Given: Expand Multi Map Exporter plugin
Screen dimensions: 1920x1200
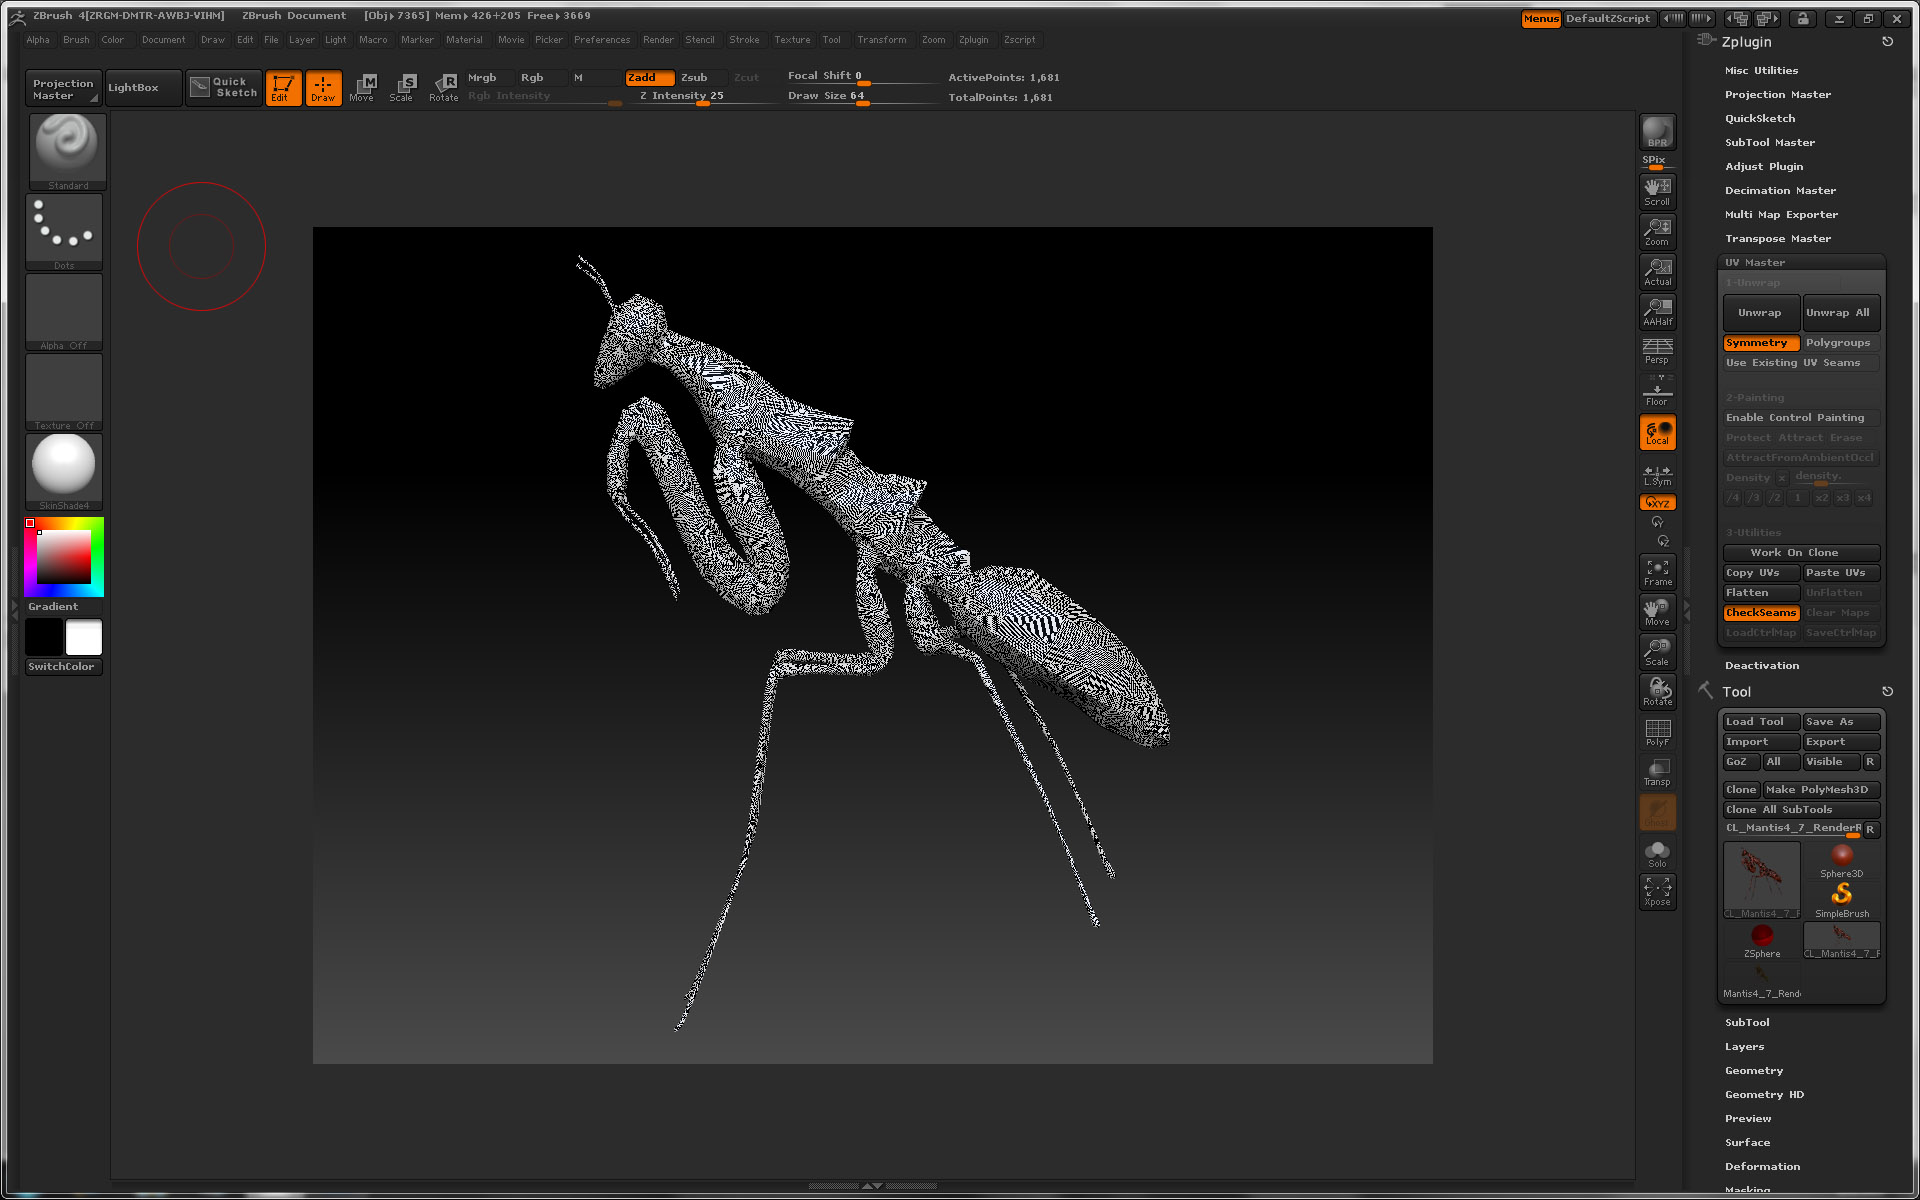Looking at the screenshot, I should [x=1781, y=214].
